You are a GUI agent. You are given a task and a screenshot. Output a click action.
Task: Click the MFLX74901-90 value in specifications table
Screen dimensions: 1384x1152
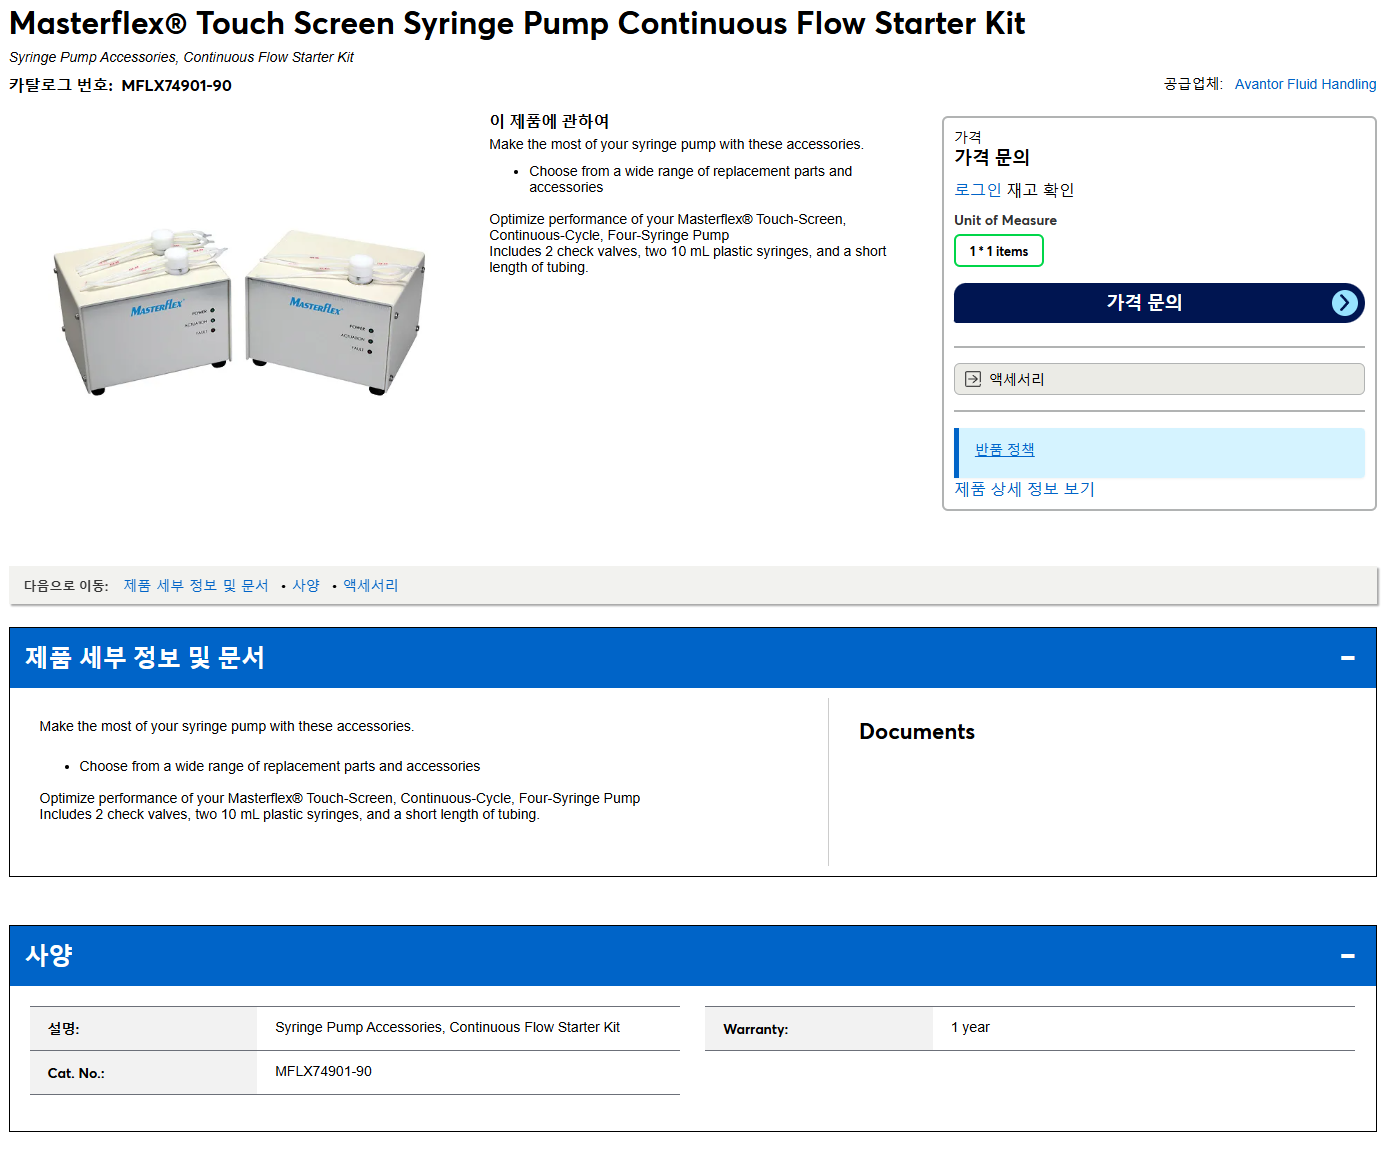tap(323, 1072)
